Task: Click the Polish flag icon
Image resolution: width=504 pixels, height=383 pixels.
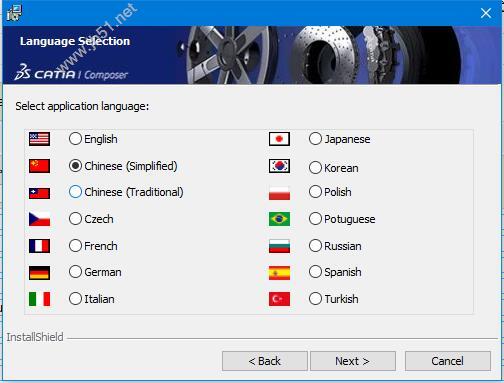Action: pyautogui.click(x=279, y=193)
